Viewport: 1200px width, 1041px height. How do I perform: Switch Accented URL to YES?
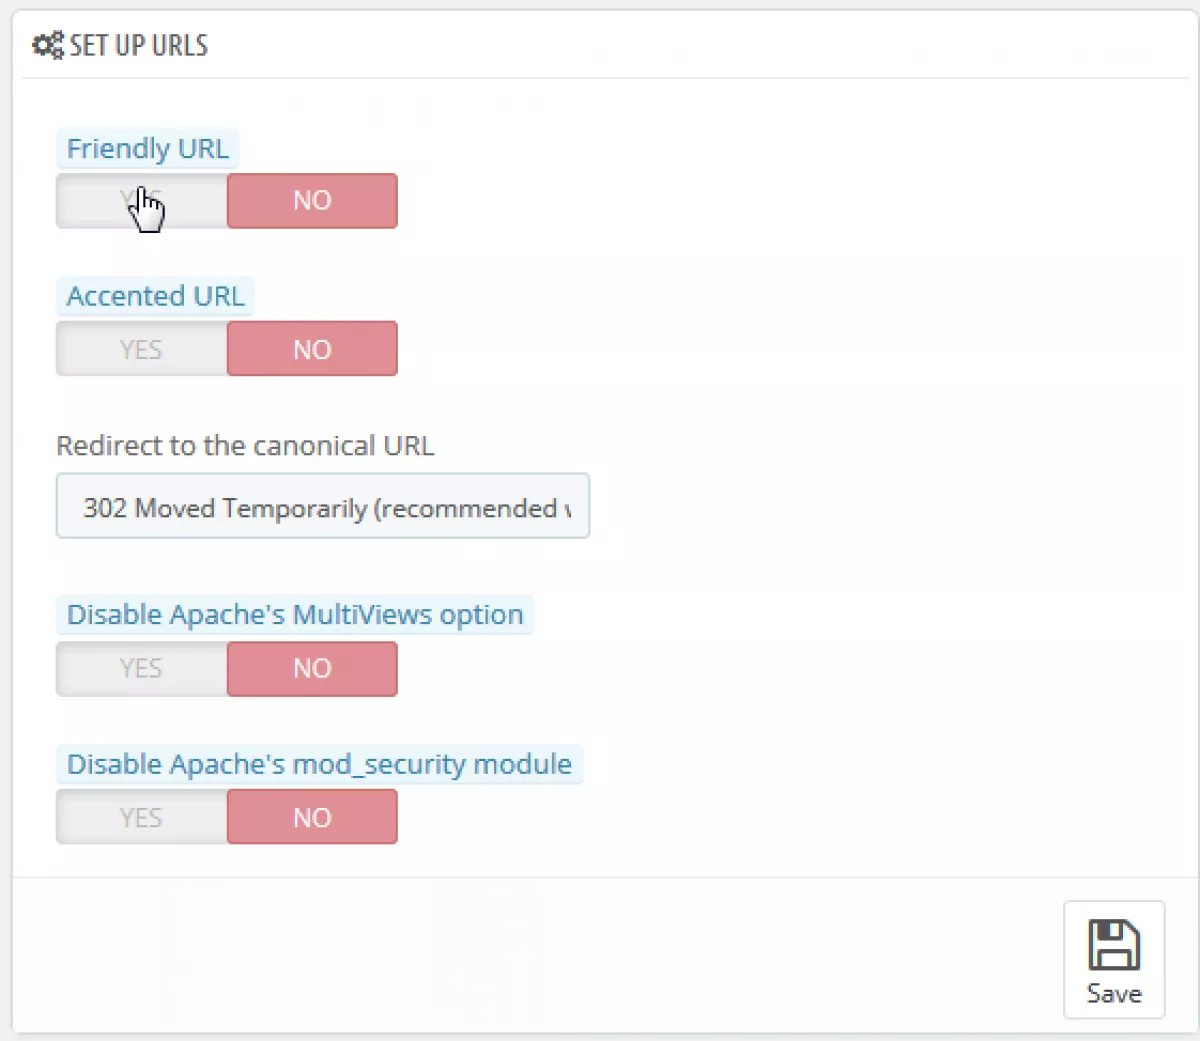[x=142, y=349]
